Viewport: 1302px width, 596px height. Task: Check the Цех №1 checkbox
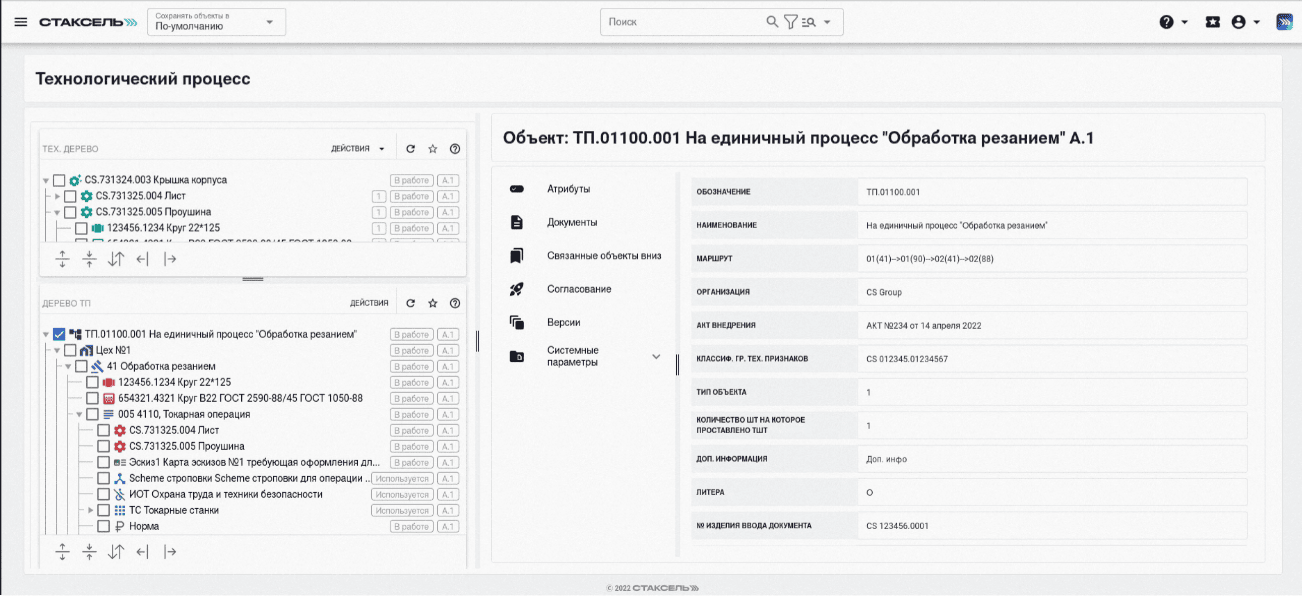pos(70,351)
